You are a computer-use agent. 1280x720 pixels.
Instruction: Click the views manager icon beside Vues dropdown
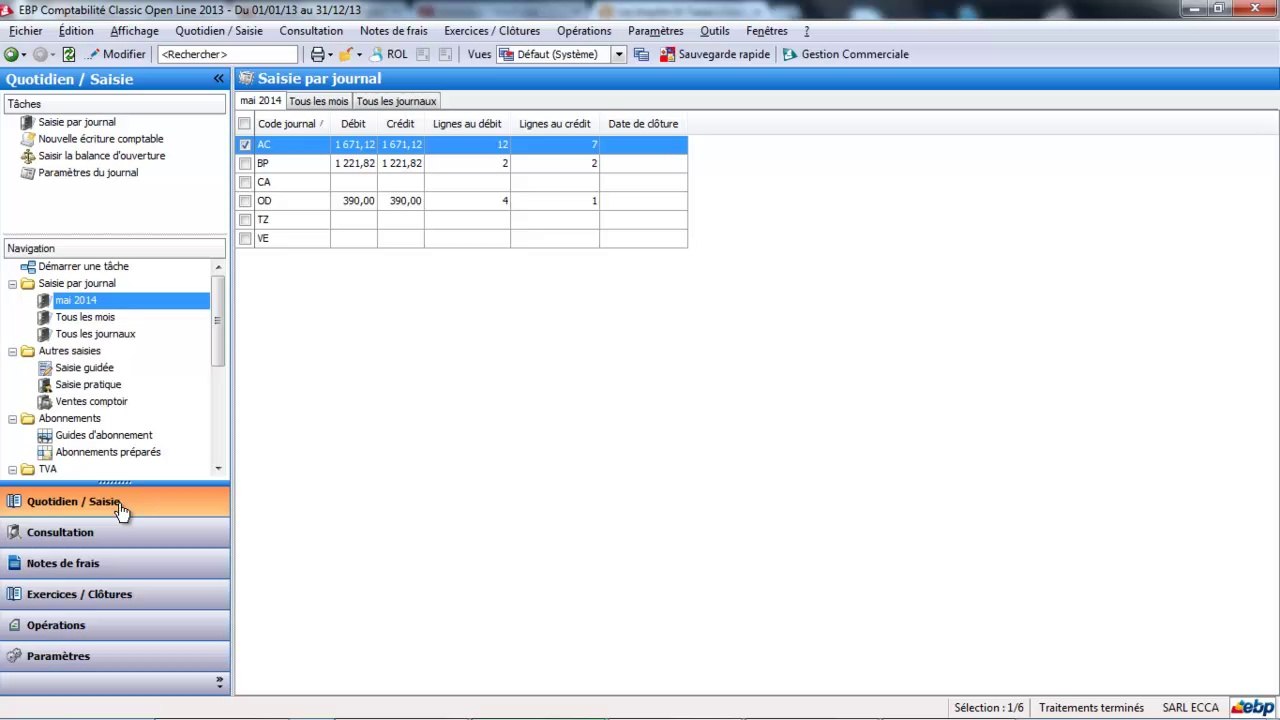point(642,55)
